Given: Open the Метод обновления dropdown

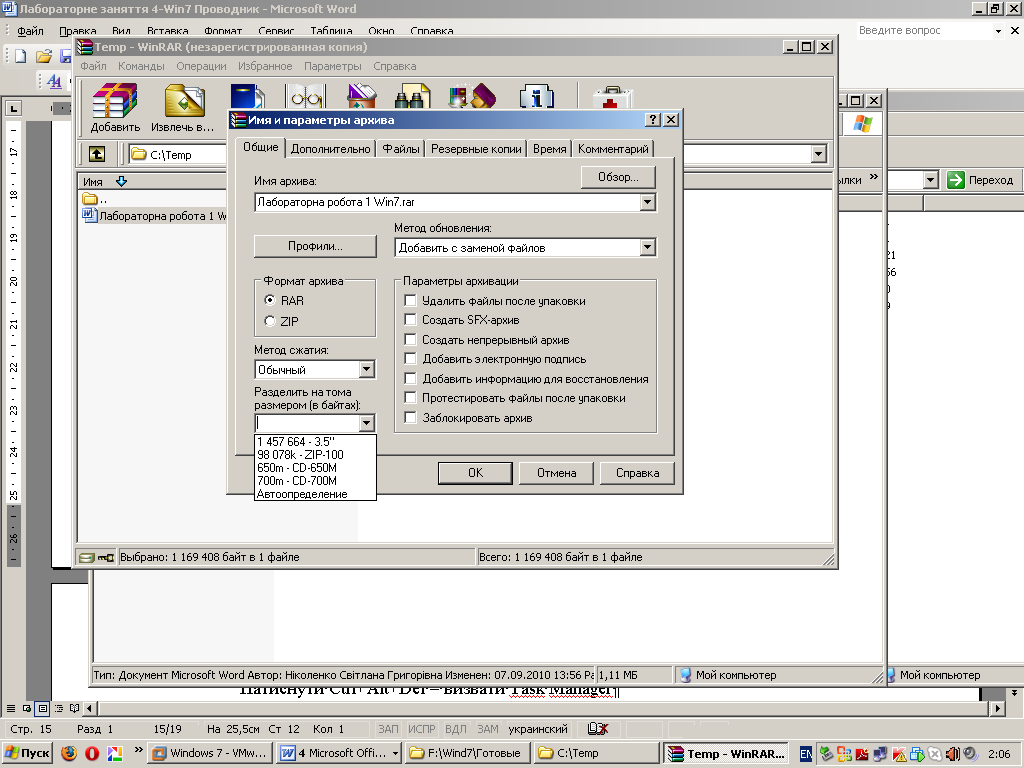Looking at the screenshot, I should tap(647, 247).
